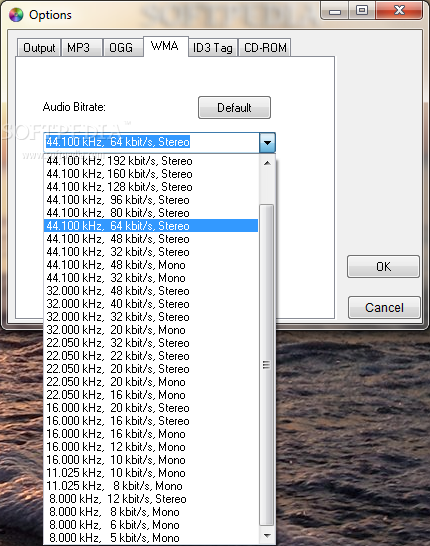Choose 22.050 kHz, 20 kbit/s, Mono
Screen dimensions: 430x546
[x=151, y=382]
